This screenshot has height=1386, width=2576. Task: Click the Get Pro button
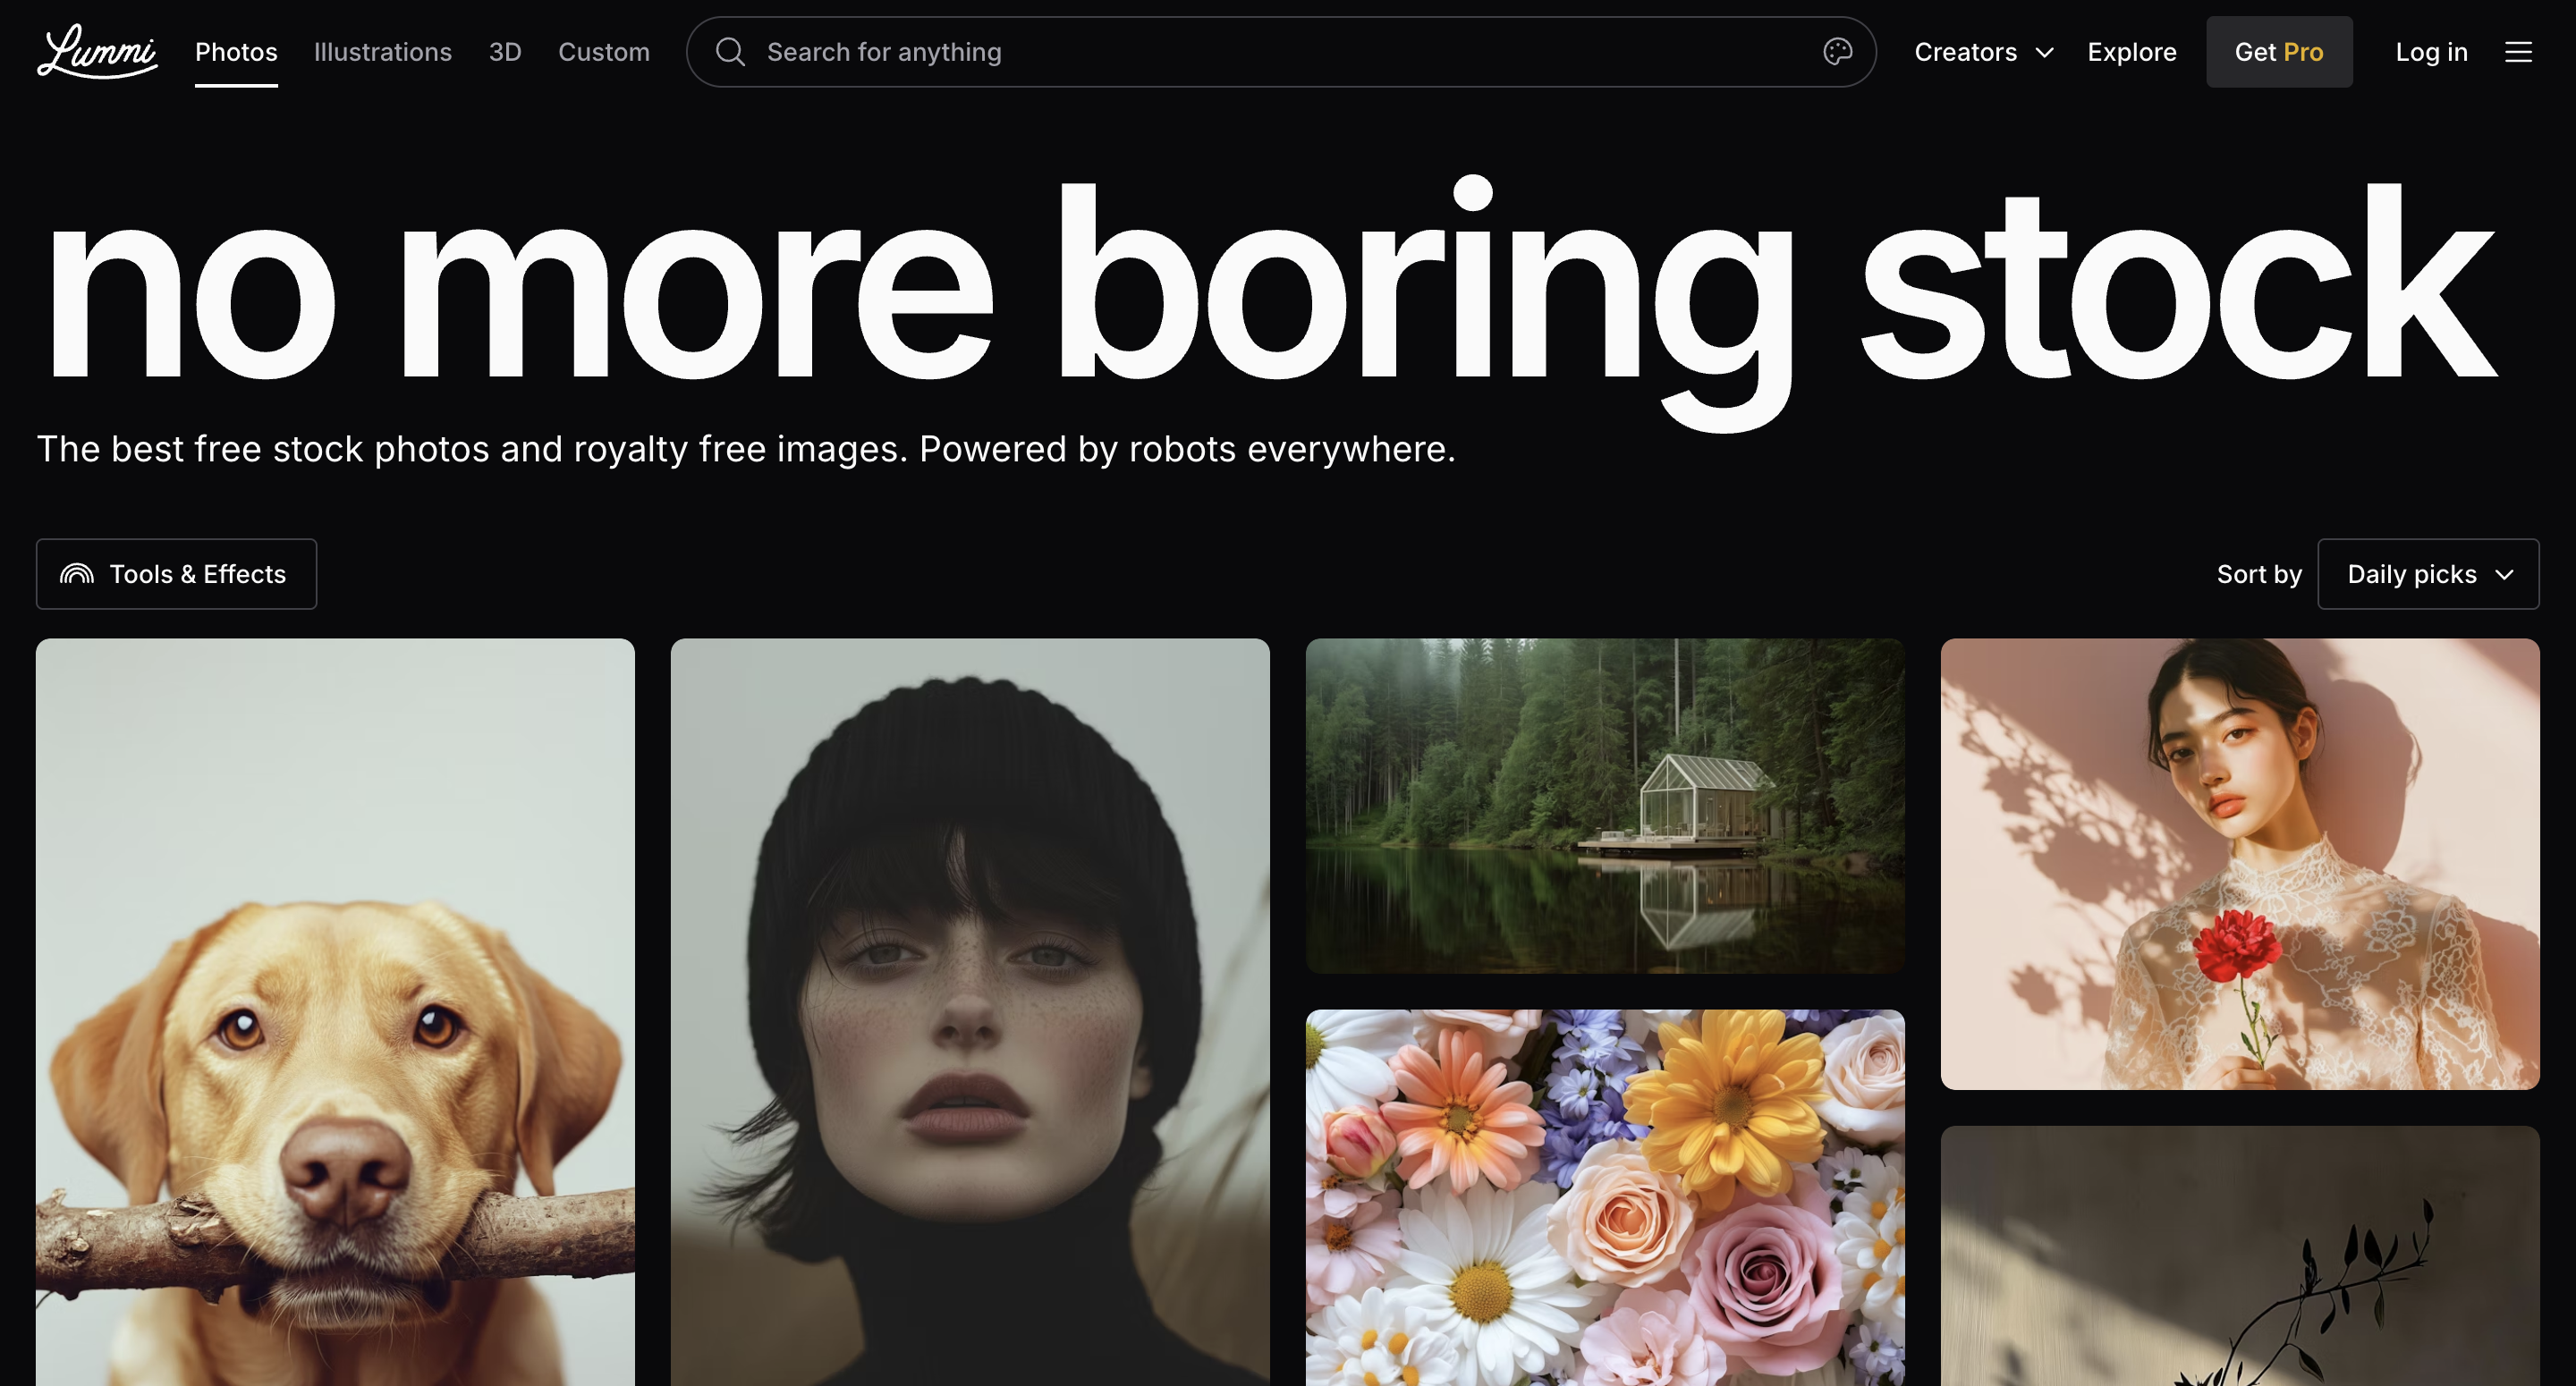click(2278, 52)
